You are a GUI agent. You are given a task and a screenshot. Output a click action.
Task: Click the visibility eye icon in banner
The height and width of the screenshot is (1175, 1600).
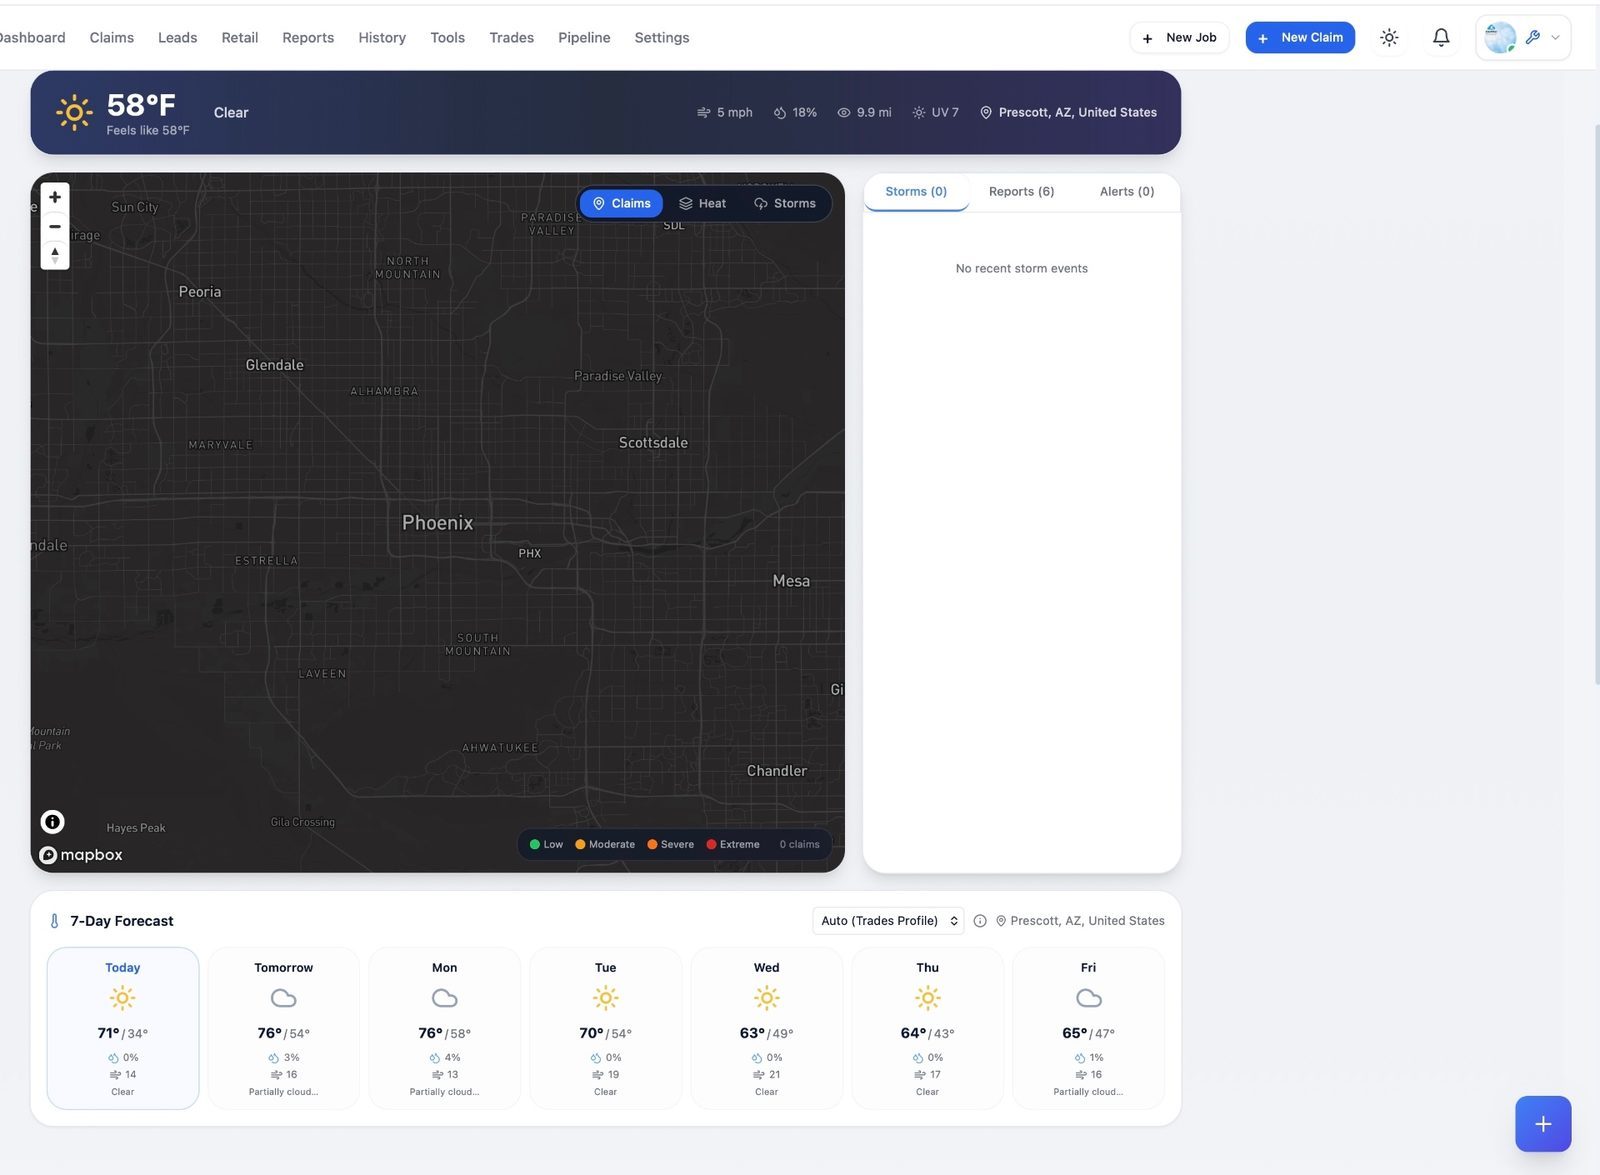tap(844, 113)
